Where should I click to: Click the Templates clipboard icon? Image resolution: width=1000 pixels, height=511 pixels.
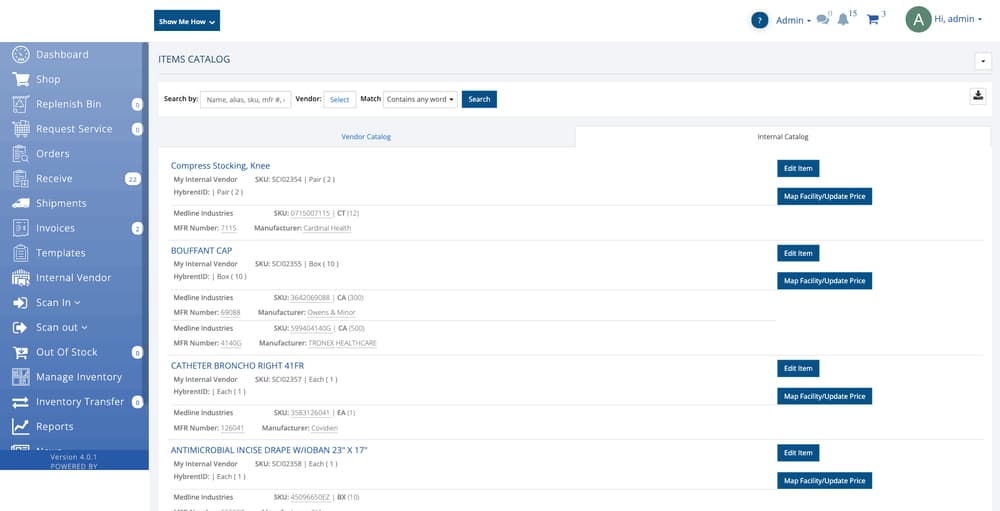[x=20, y=253]
